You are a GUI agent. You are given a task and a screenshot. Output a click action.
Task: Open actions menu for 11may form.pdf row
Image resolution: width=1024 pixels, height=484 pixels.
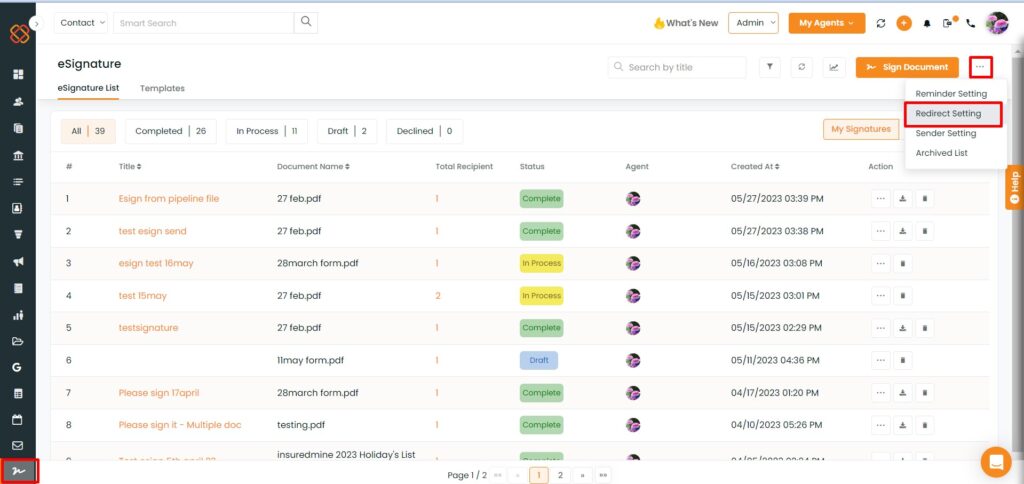[880, 360]
